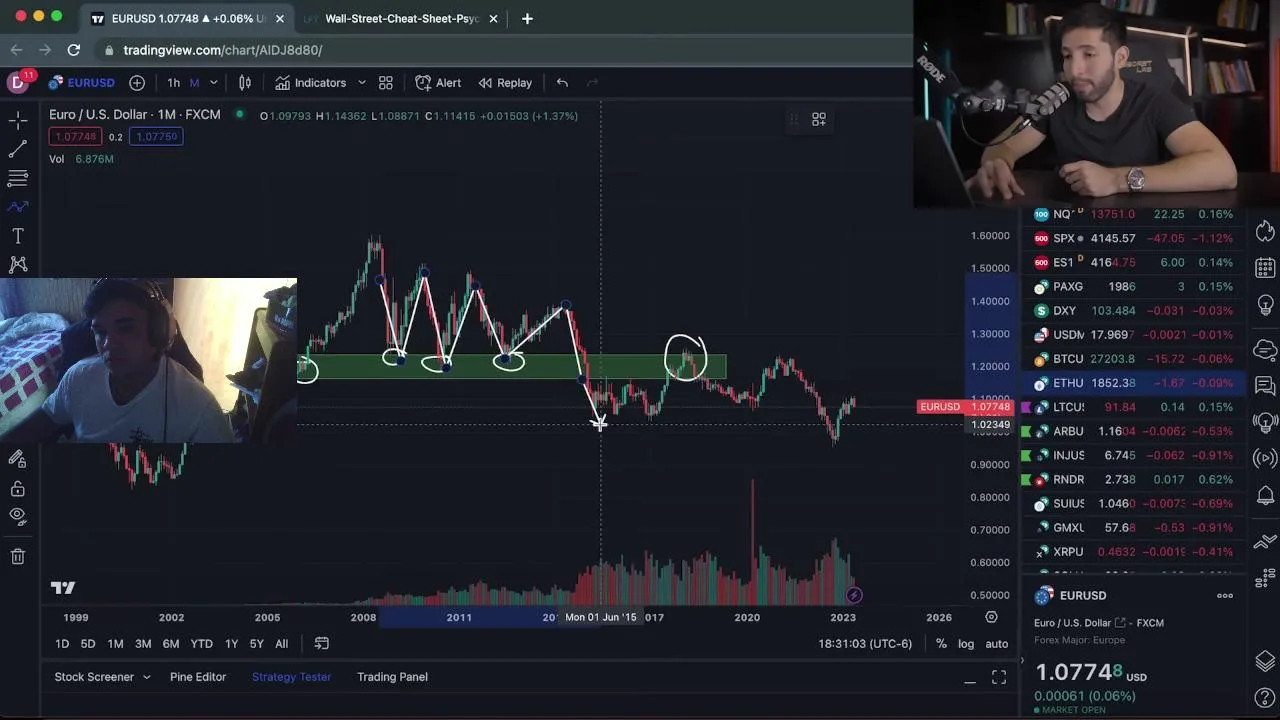Viewport: 1280px width, 720px height.
Task: Open the help center question mark icon
Action: pos(1265,697)
